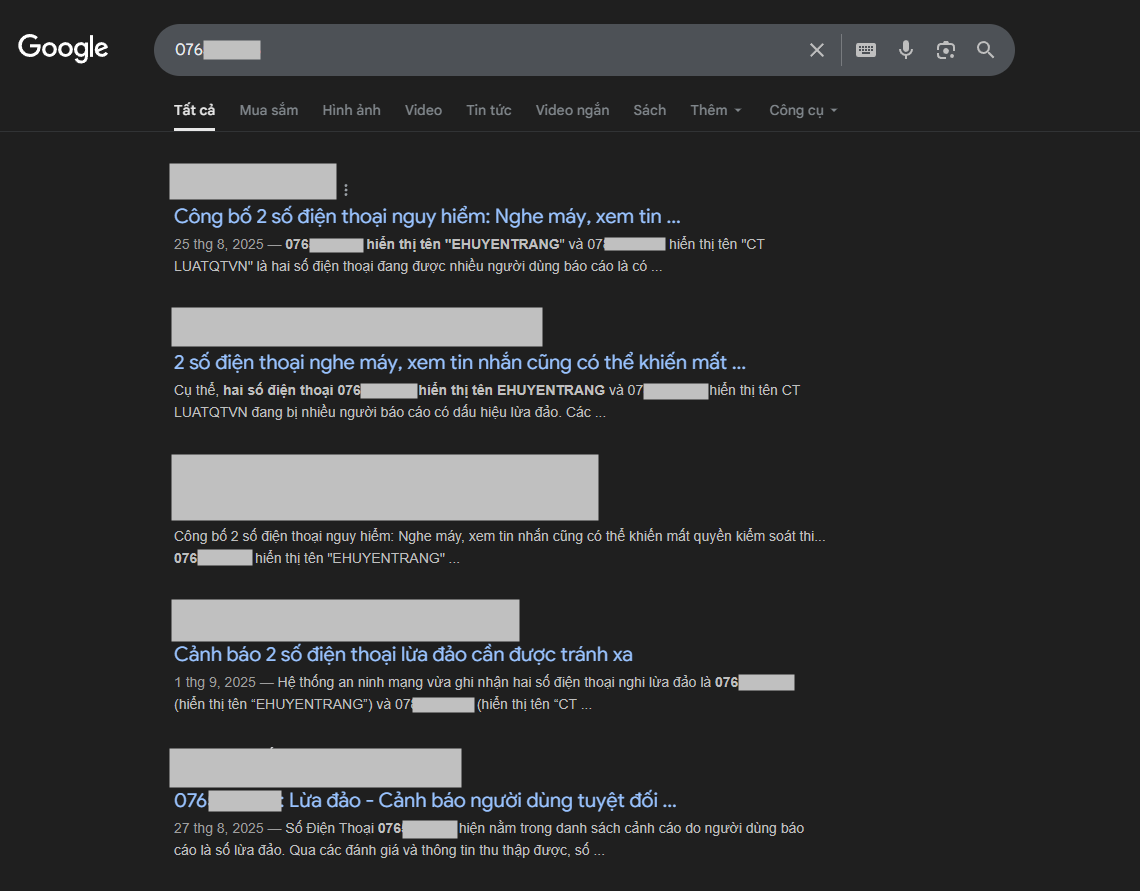
Task: Select the Sách tab
Action: (x=649, y=110)
